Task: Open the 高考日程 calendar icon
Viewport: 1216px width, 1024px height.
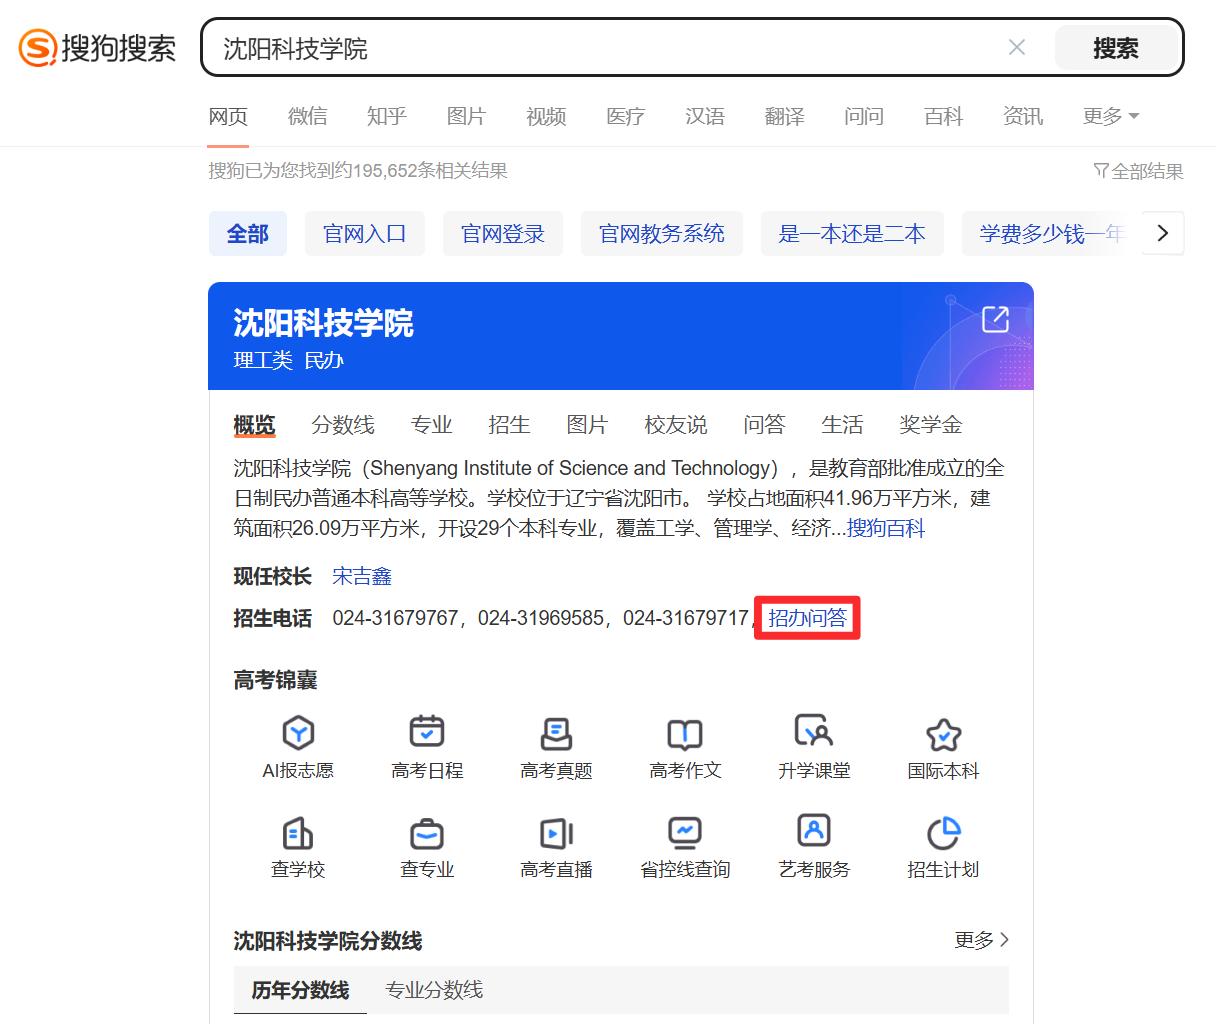Action: [x=427, y=732]
